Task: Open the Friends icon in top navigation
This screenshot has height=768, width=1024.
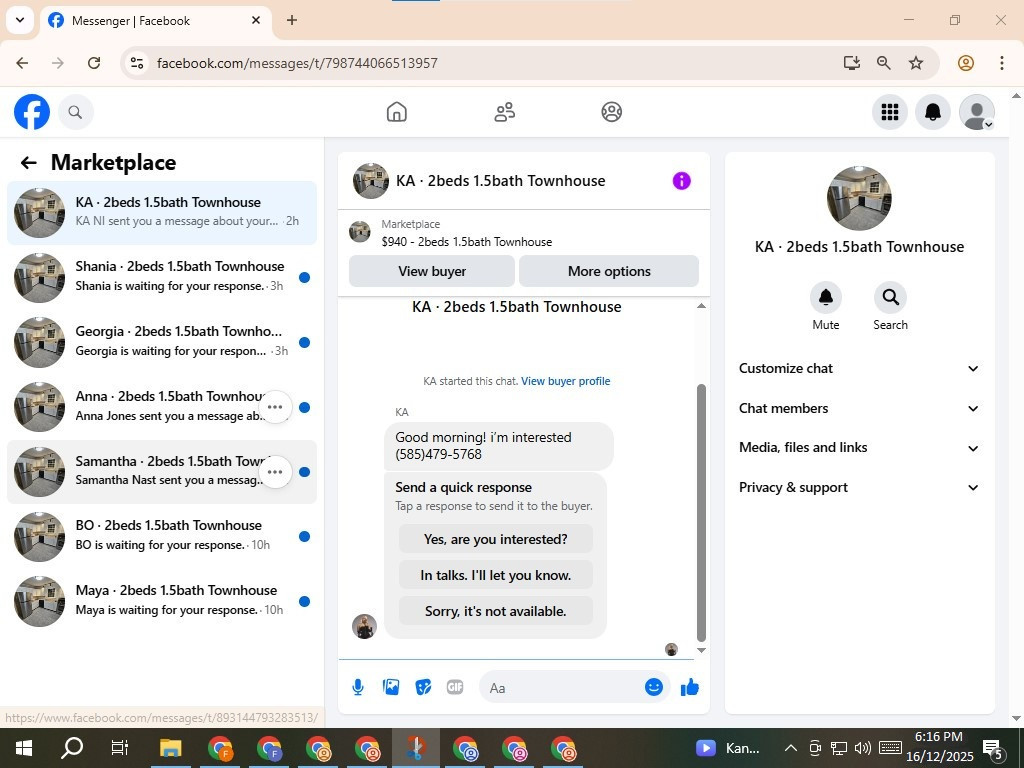Action: pos(504,112)
